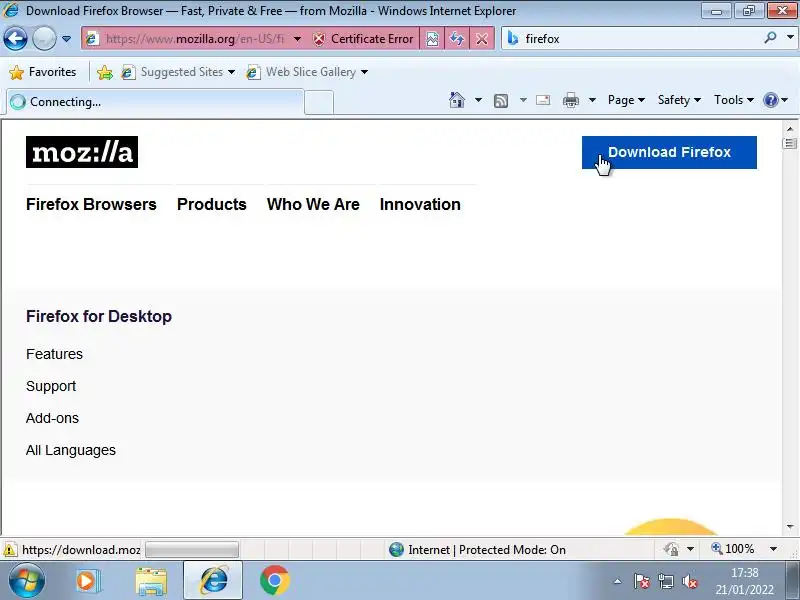Expand the zoom level dropdown arrow
This screenshot has width=800, height=600.
773,549
